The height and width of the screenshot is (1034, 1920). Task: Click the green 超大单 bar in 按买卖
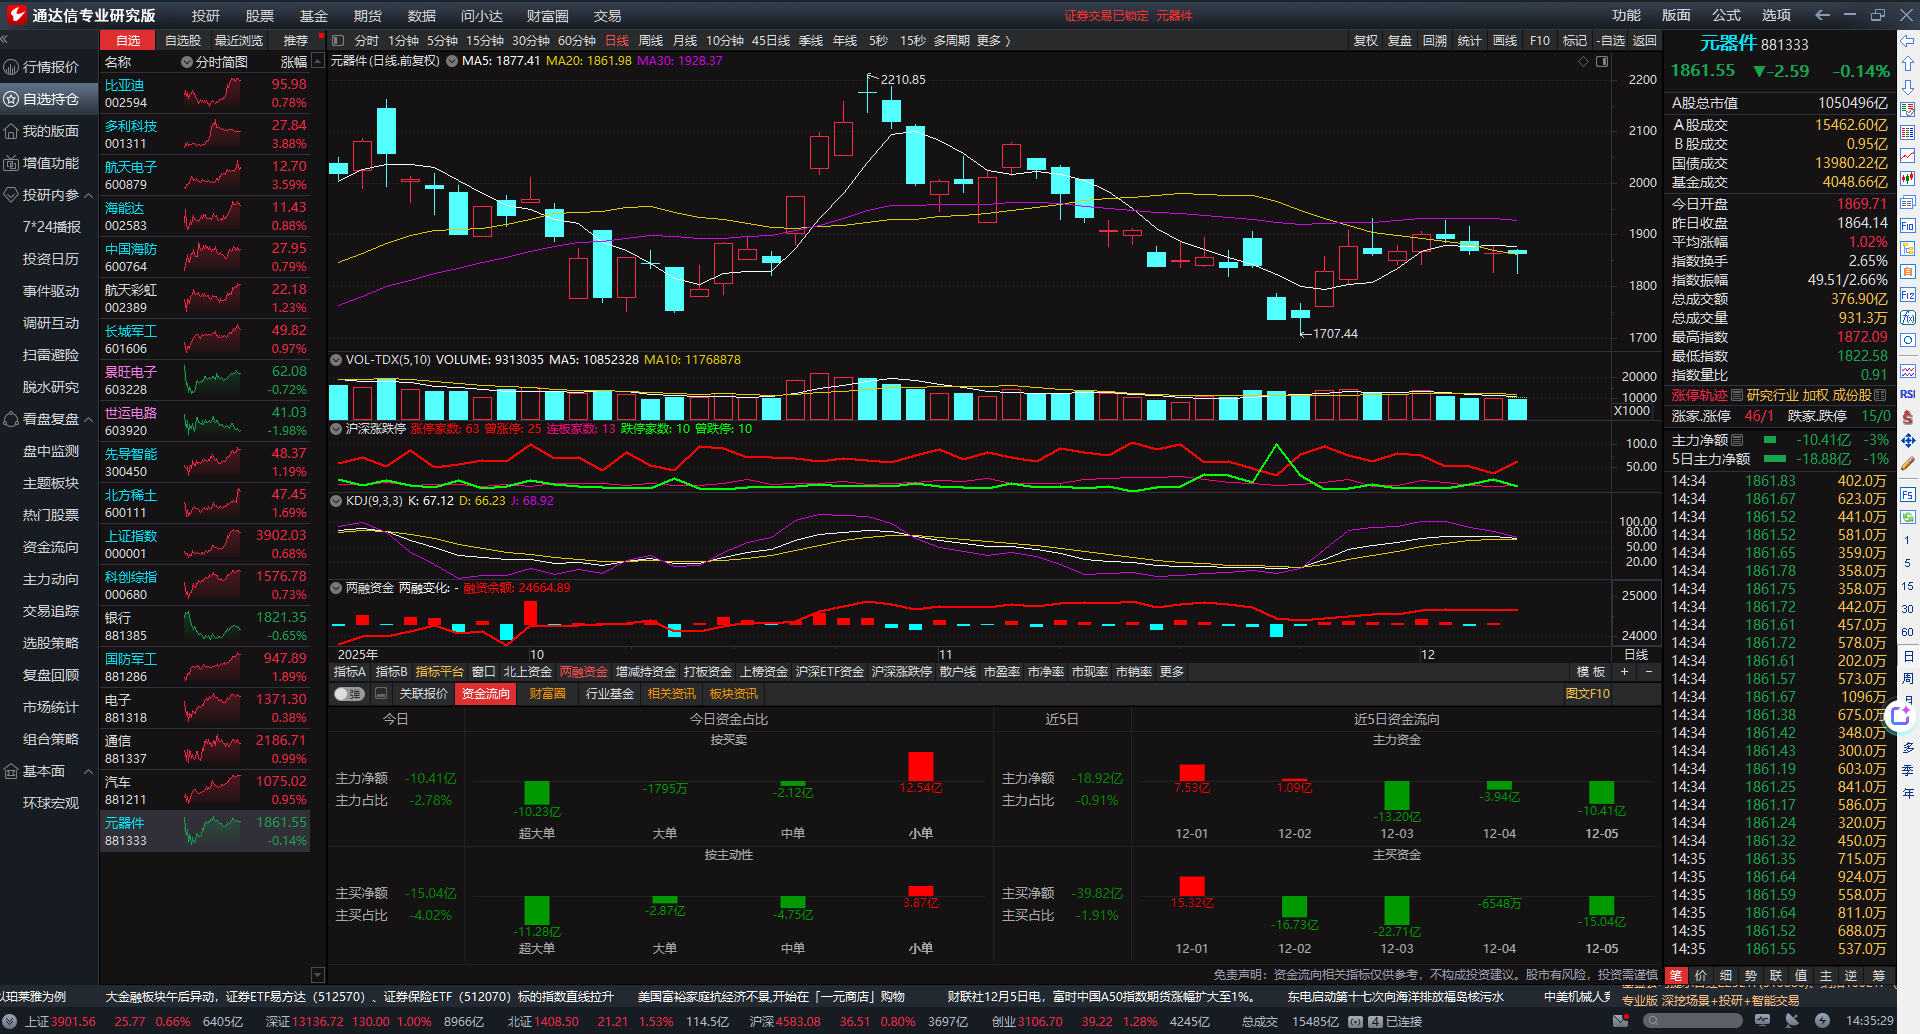pyautogui.click(x=537, y=793)
